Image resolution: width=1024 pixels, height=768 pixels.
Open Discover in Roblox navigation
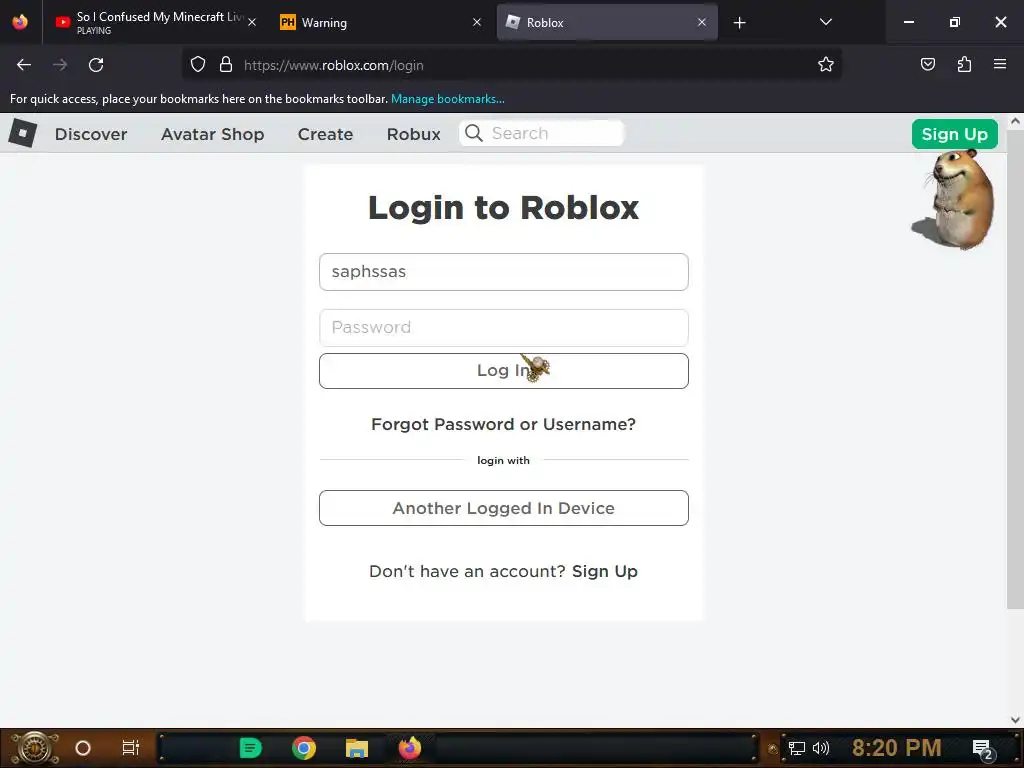pyautogui.click(x=91, y=134)
